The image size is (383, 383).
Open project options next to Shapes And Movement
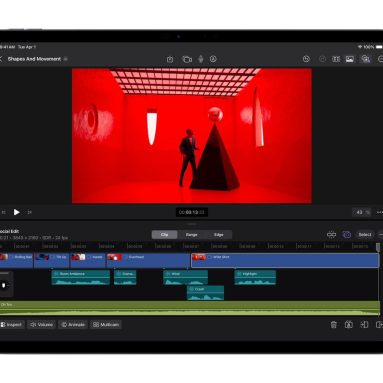point(66,59)
